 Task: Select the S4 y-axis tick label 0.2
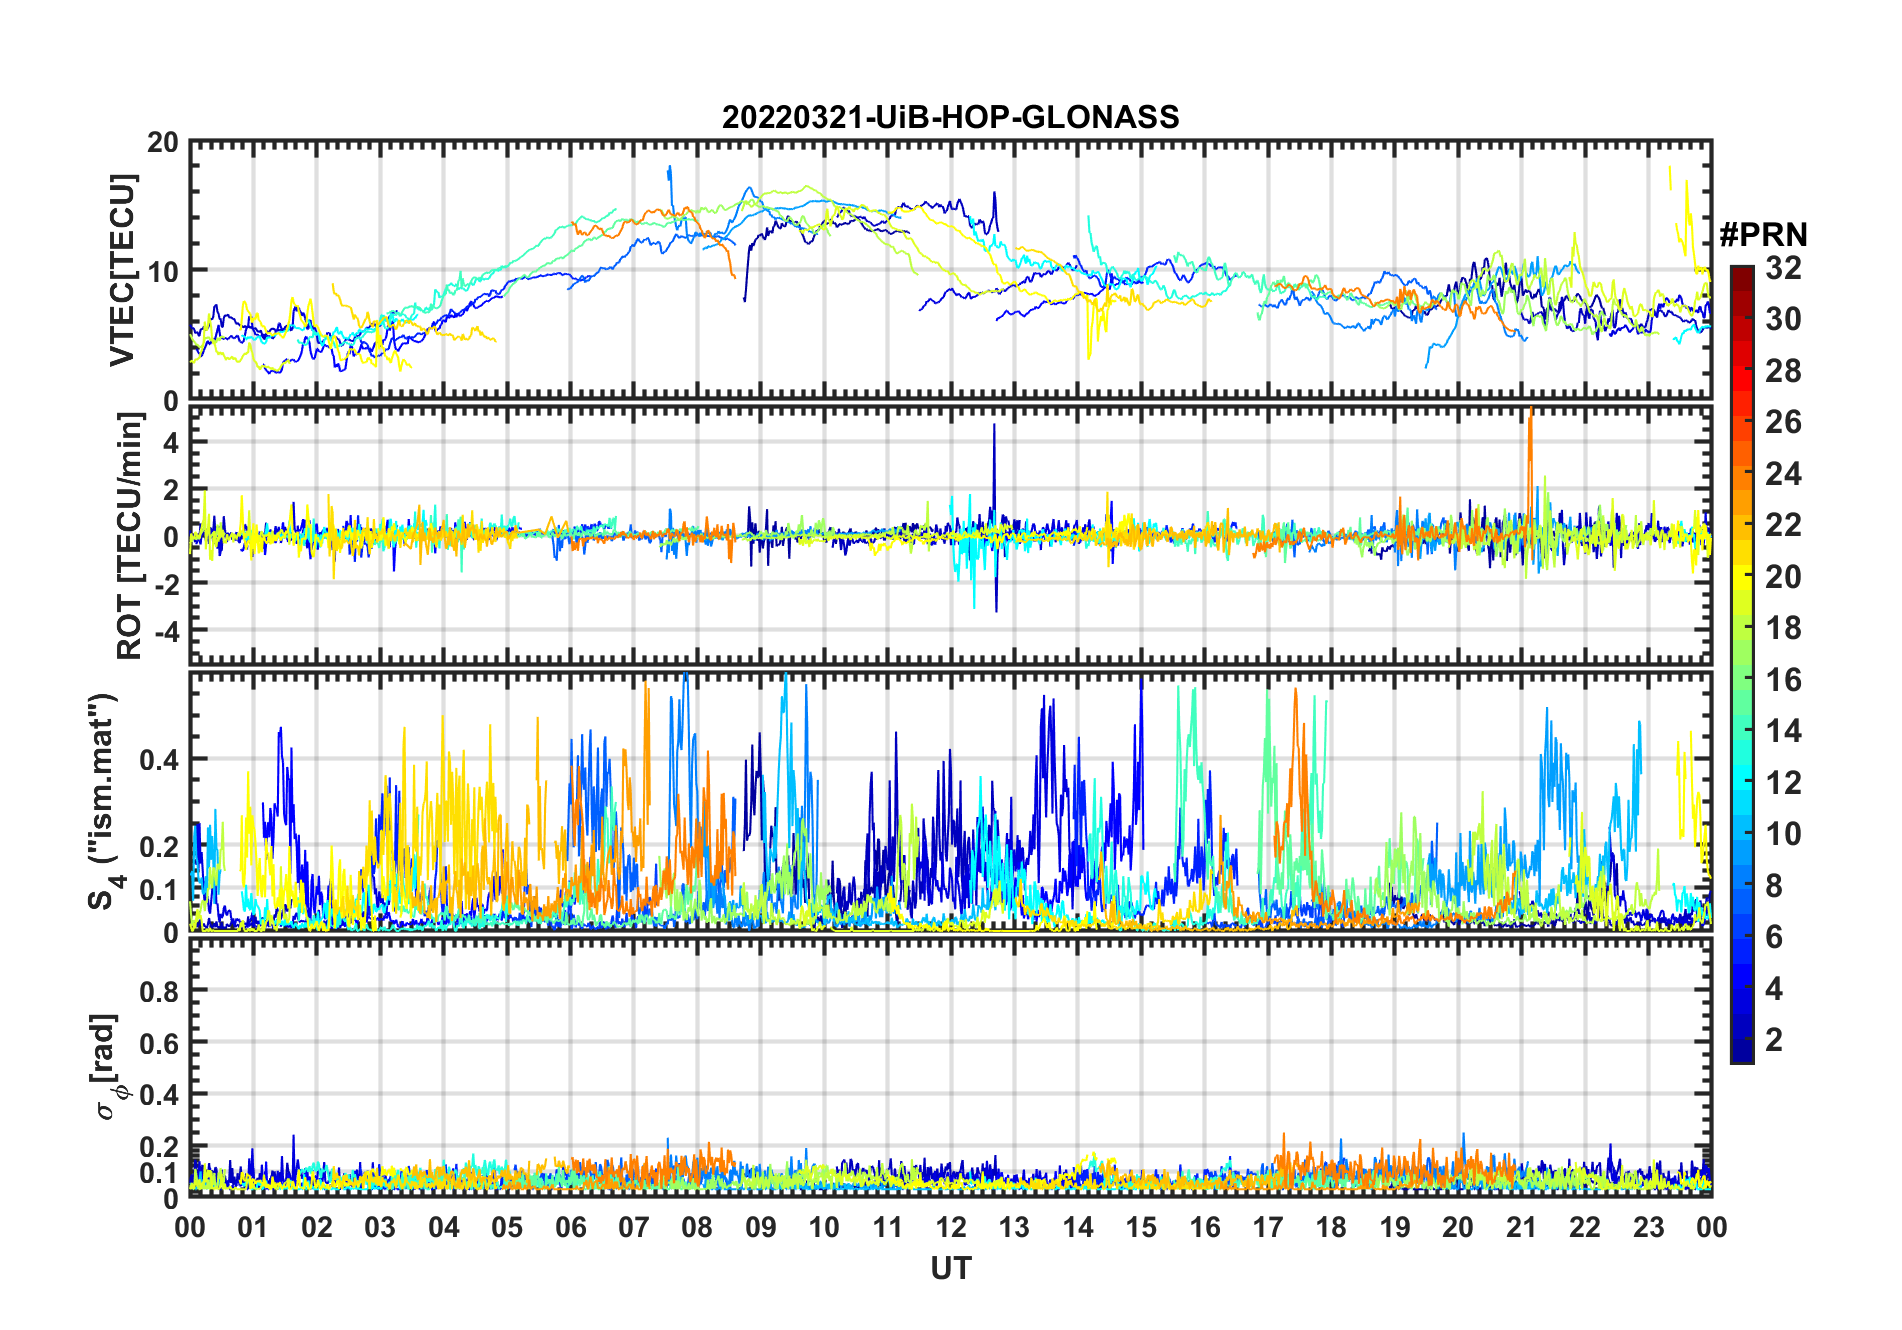159,846
